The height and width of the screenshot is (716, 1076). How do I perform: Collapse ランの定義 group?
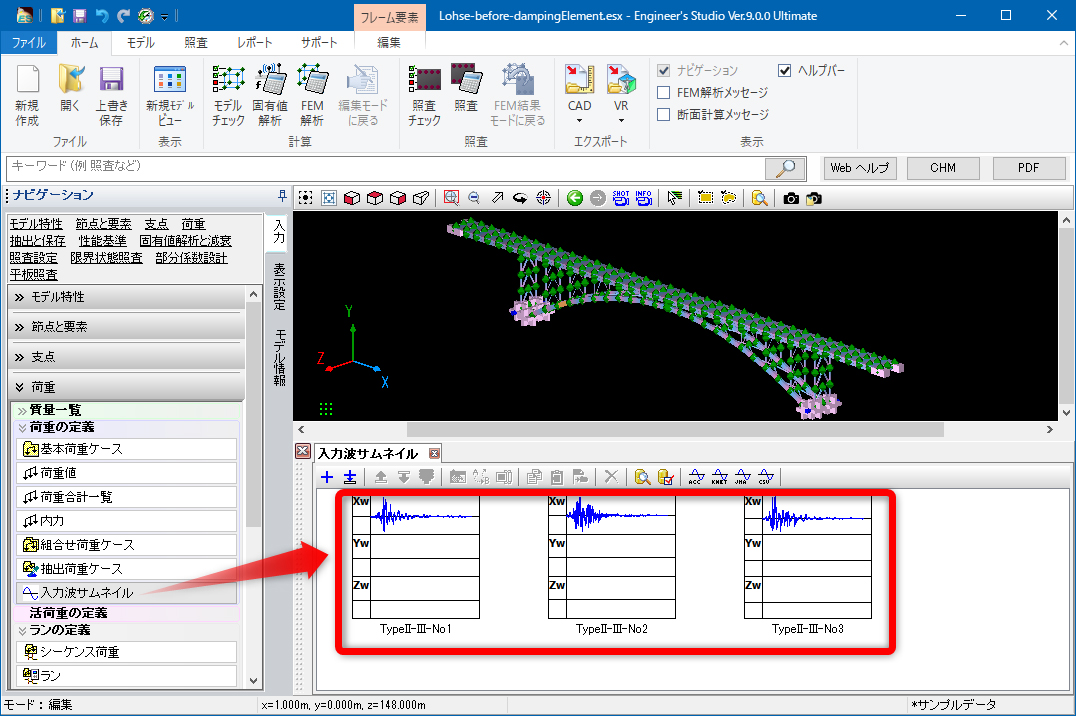[x=22, y=630]
